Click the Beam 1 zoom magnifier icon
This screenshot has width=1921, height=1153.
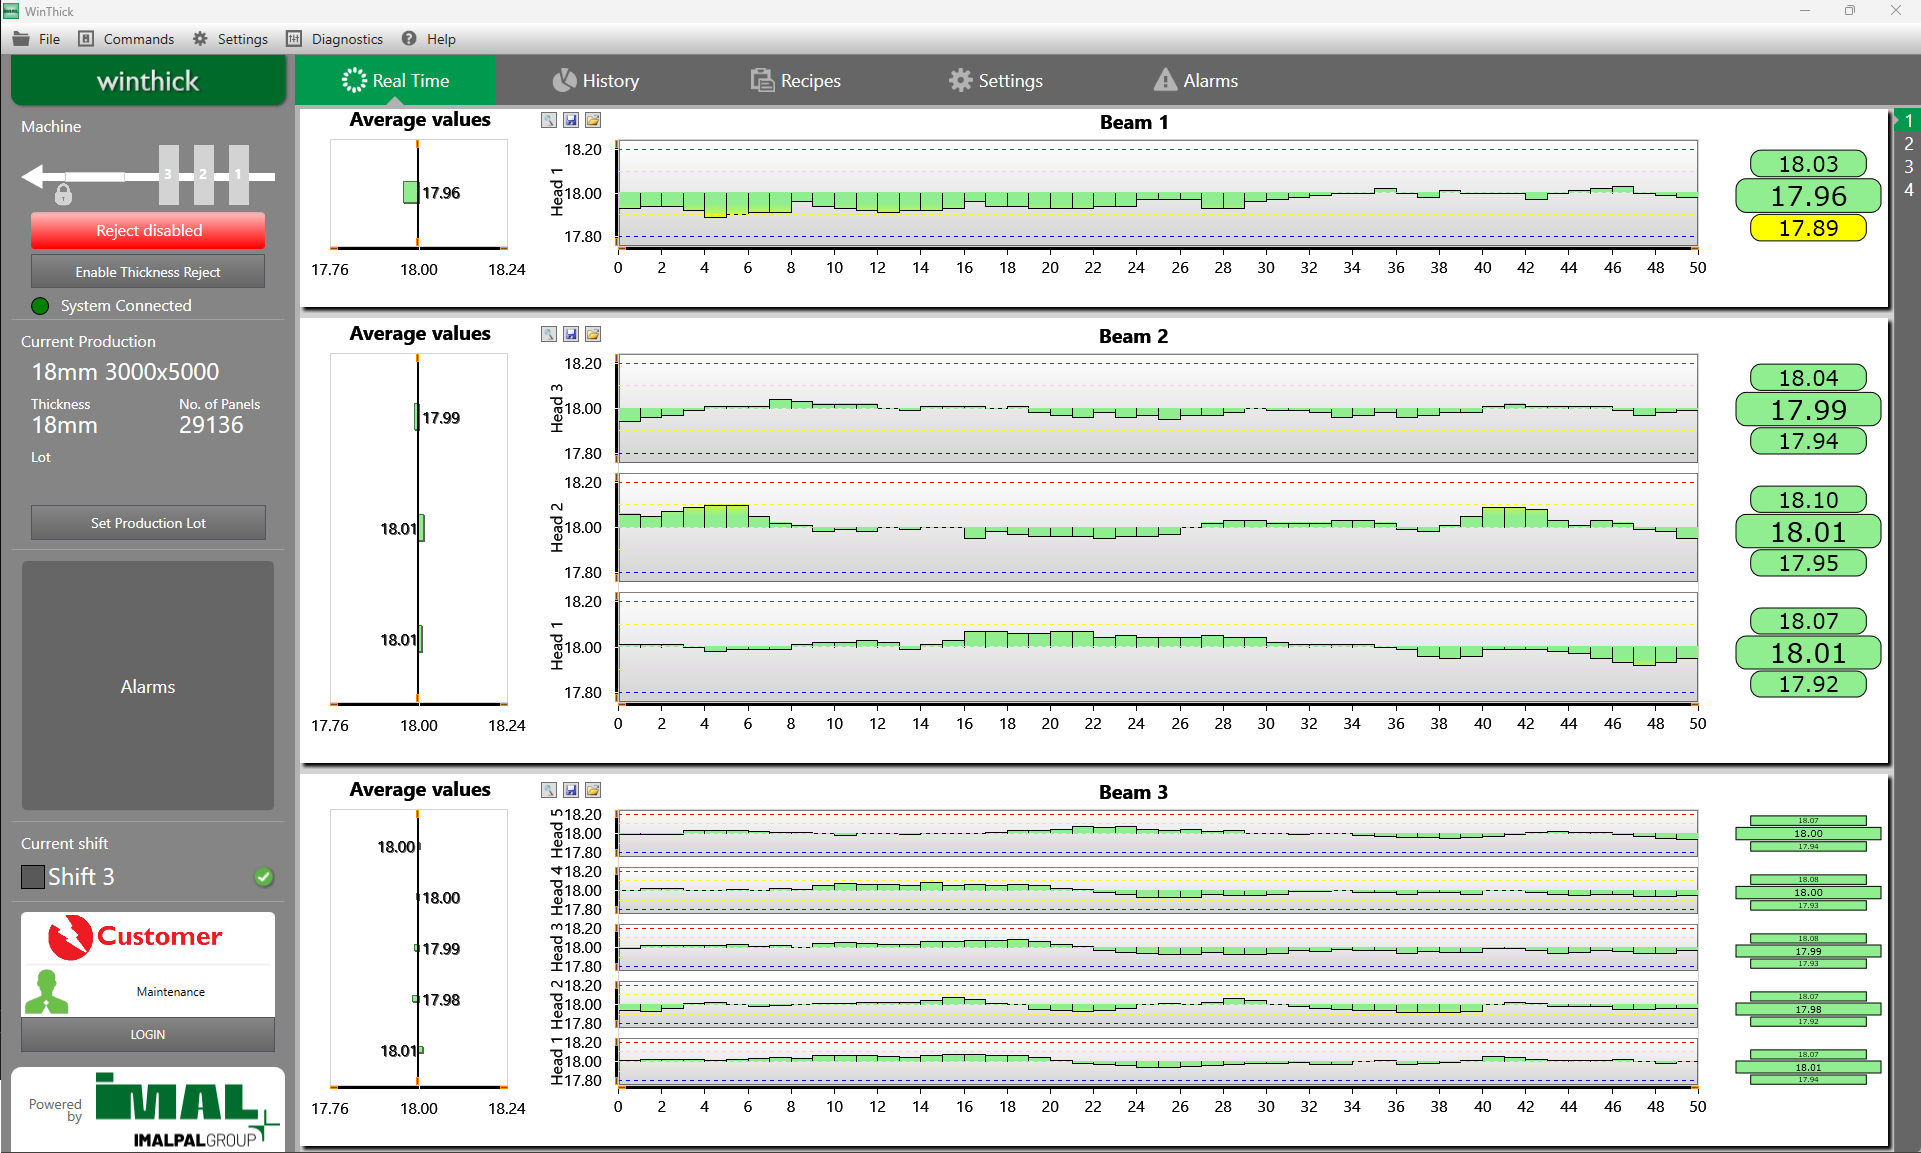[x=549, y=120]
